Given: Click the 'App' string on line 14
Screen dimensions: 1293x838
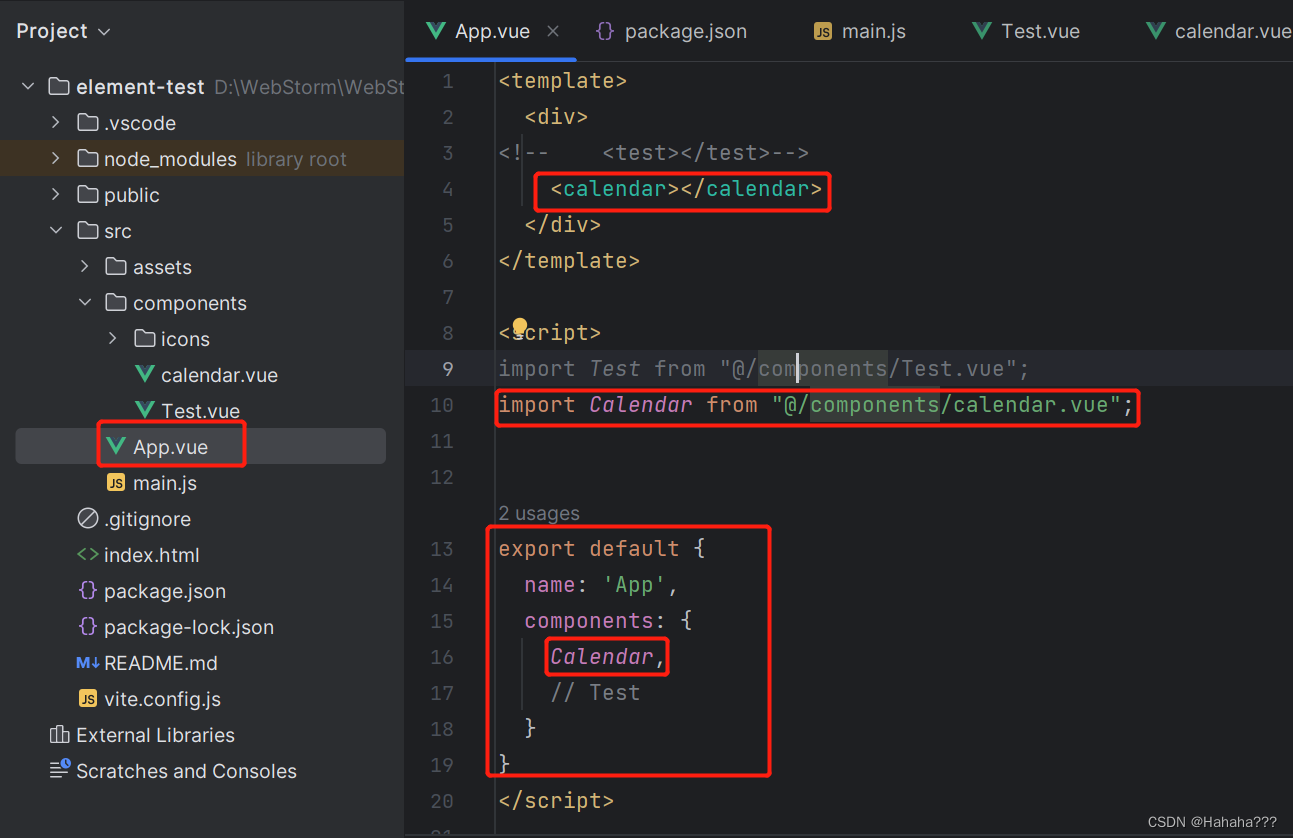Looking at the screenshot, I should (x=634, y=585).
